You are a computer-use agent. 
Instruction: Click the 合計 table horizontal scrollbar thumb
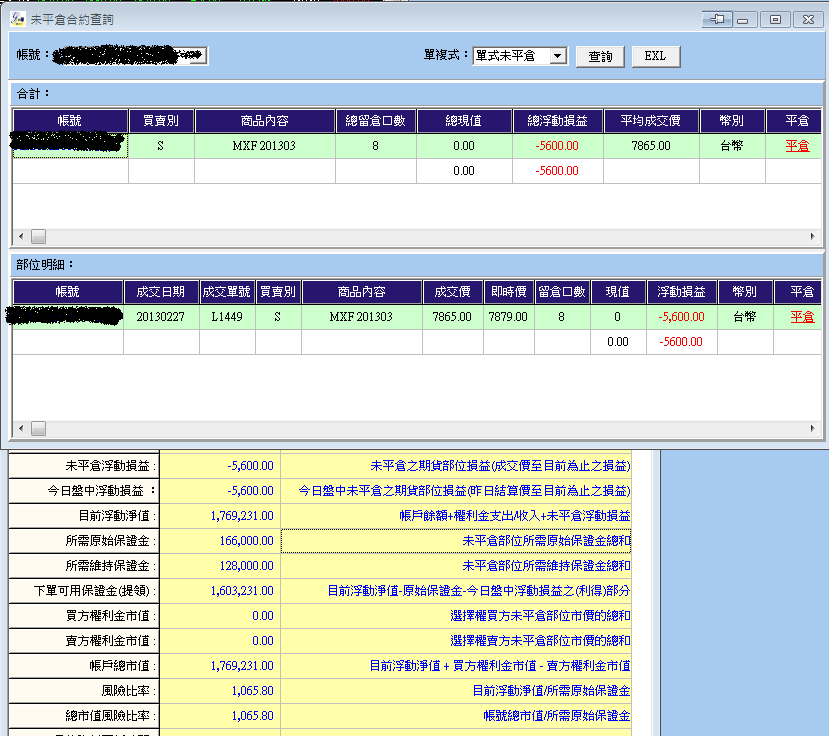(x=39, y=236)
